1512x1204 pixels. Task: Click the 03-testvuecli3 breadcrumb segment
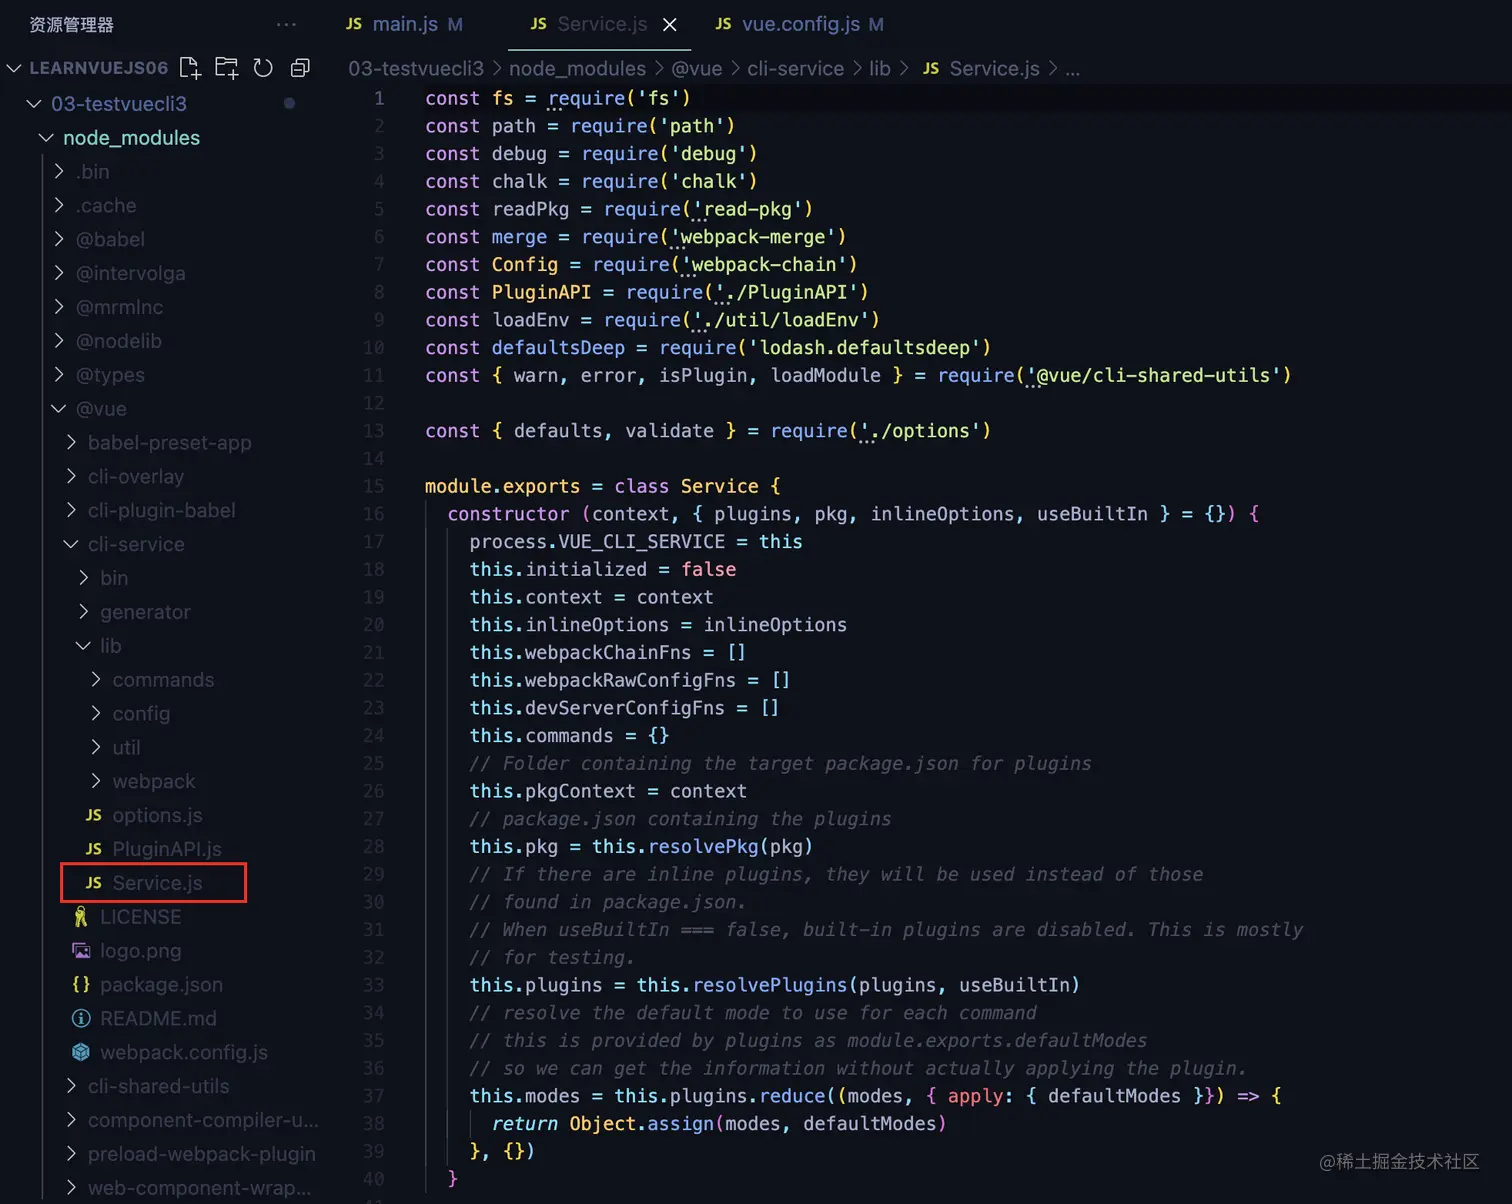[x=416, y=68]
